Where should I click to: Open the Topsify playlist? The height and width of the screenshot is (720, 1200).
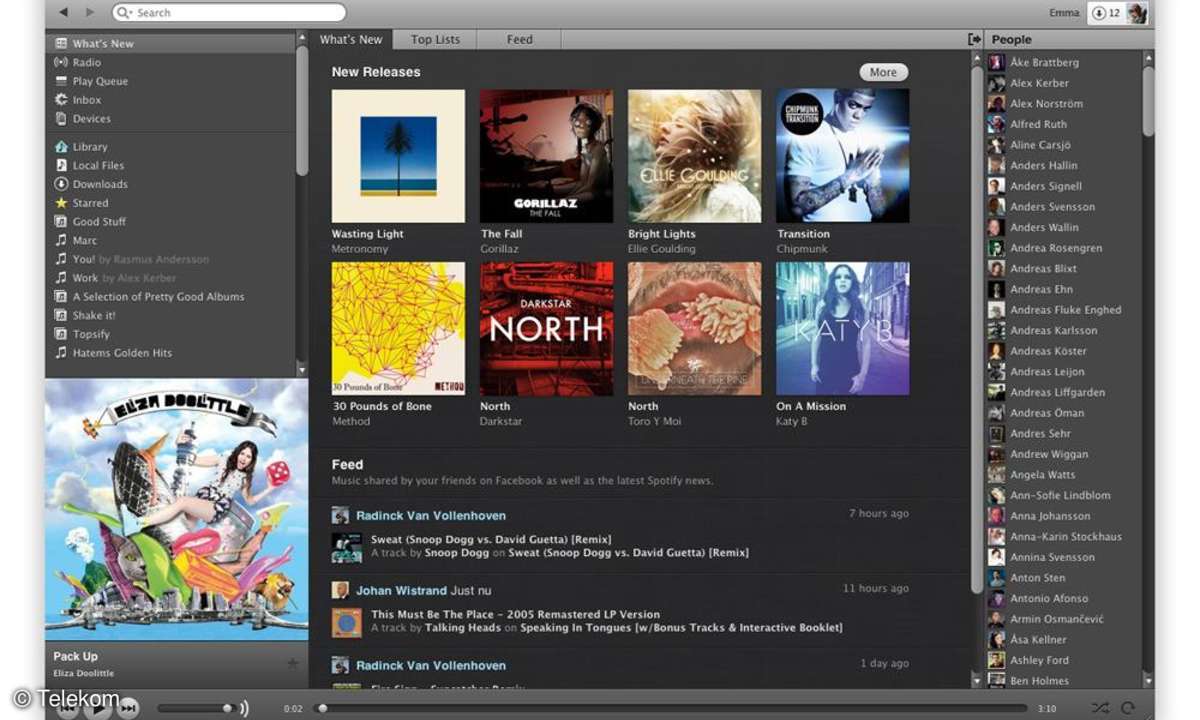tap(170, 334)
